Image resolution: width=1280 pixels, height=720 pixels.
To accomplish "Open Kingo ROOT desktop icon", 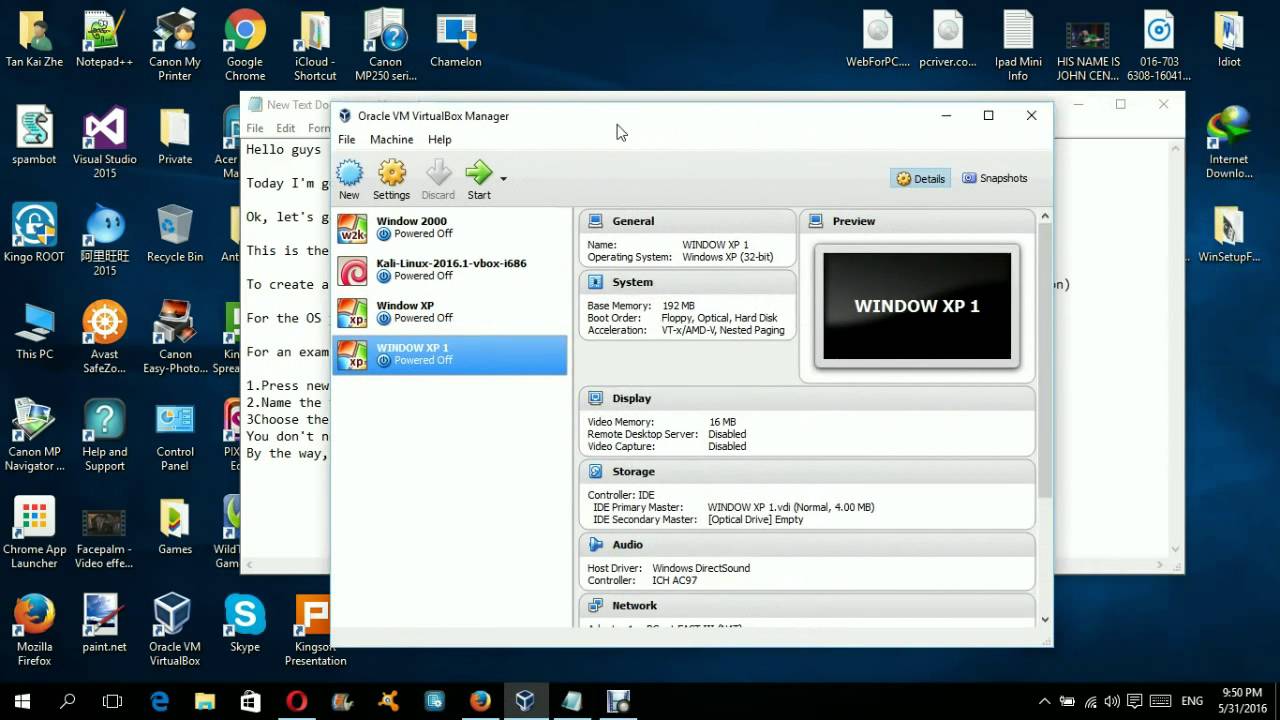I will 34,234.
